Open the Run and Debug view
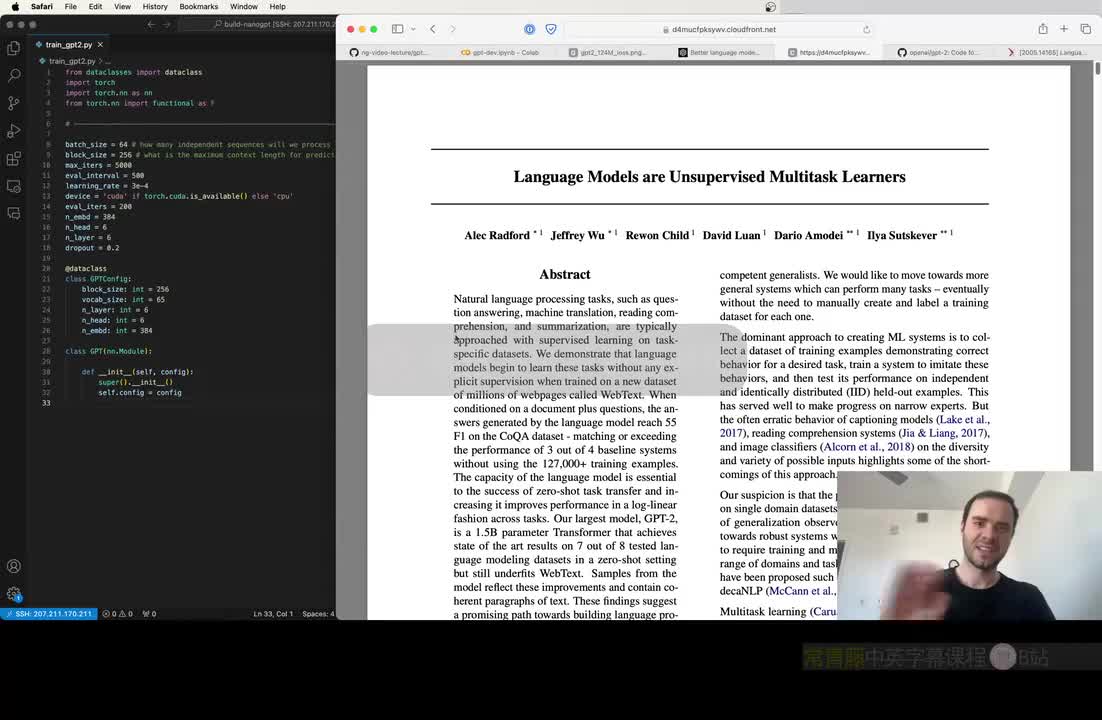Image resolution: width=1102 pixels, height=720 pixels. 13,131
